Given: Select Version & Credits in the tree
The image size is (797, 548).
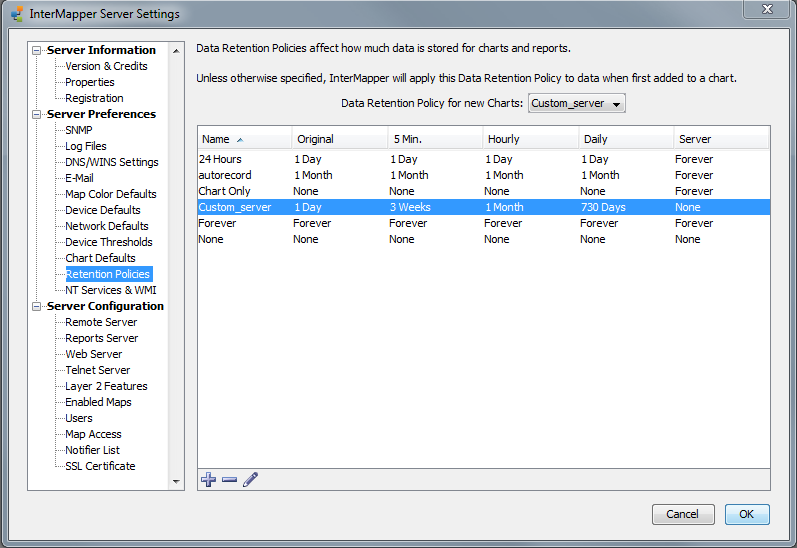Looking at the screenshot, I should [106, 66].
